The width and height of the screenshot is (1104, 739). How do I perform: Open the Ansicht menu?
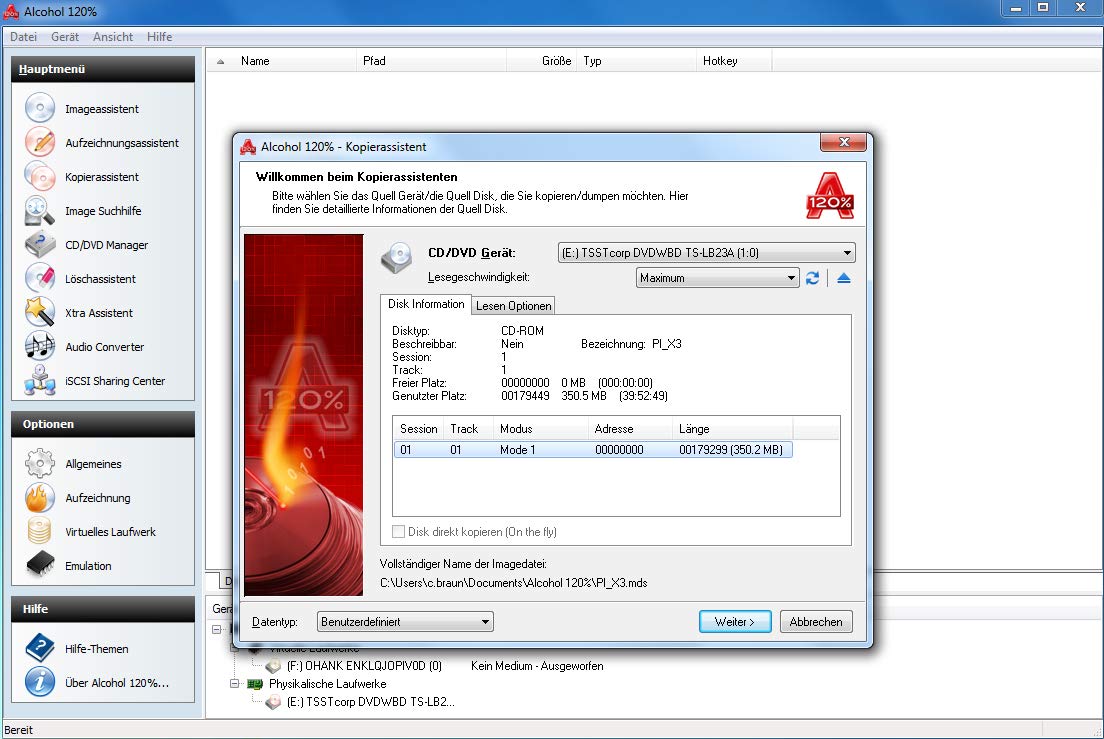(113, 37)
